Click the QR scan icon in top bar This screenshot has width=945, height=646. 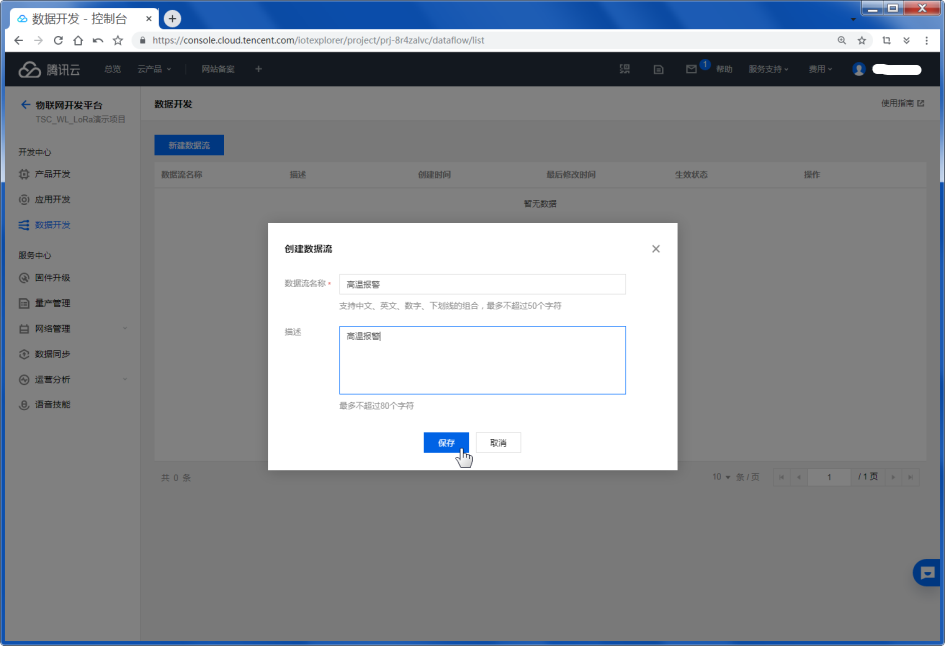[x=625, y=69]
